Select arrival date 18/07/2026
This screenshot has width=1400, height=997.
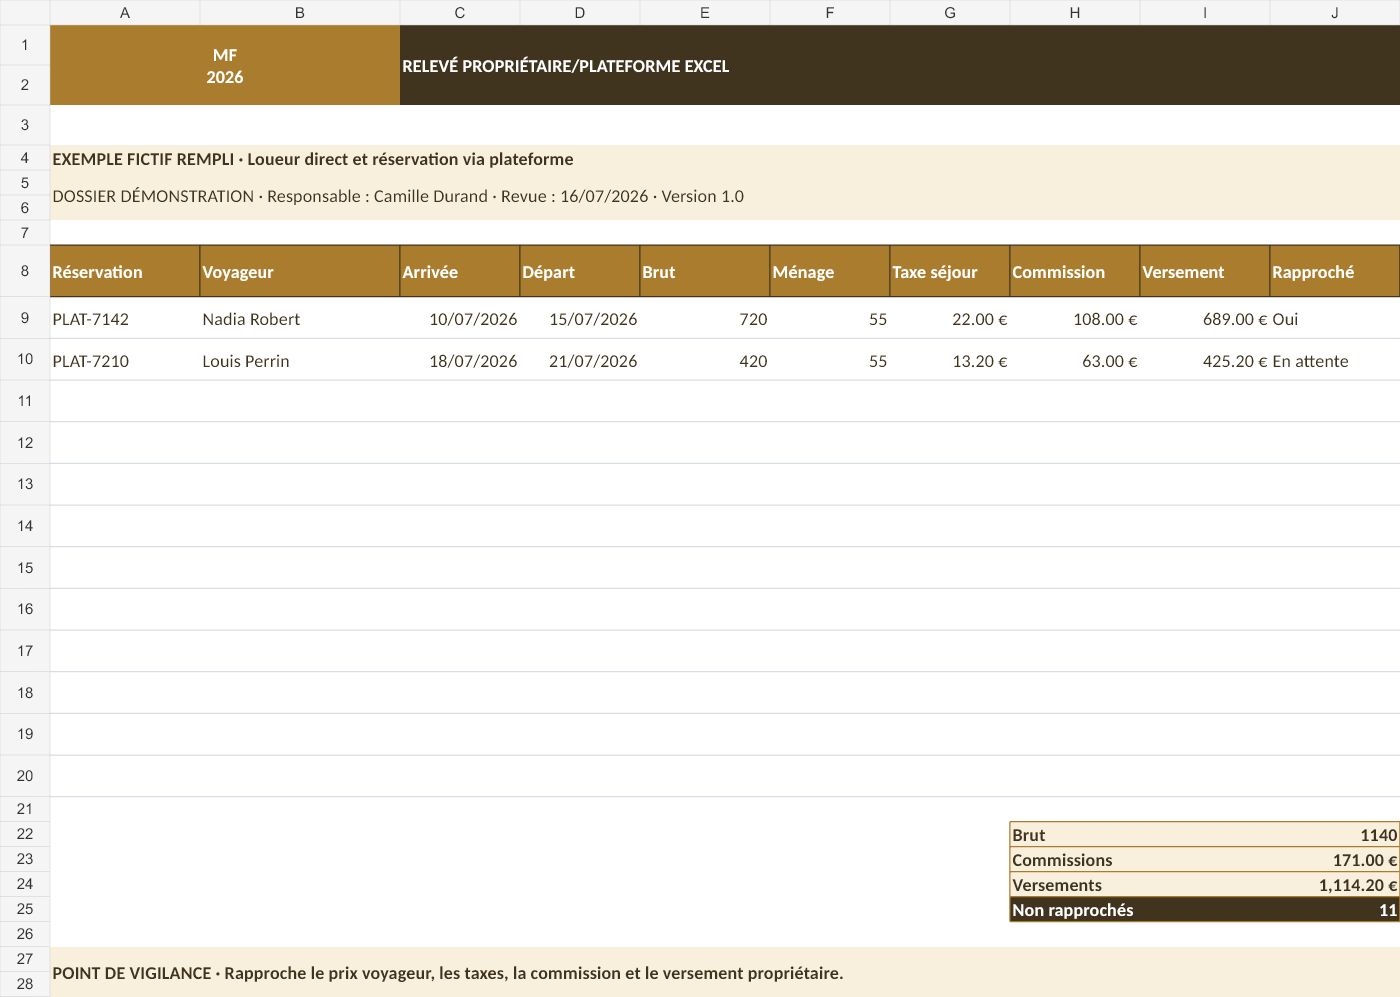(x=460, y=361)
